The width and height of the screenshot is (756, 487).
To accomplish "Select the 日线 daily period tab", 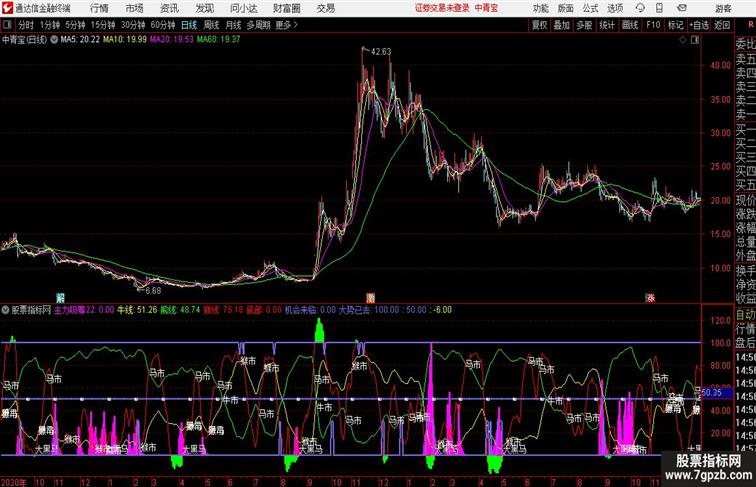I will point(189,25).
